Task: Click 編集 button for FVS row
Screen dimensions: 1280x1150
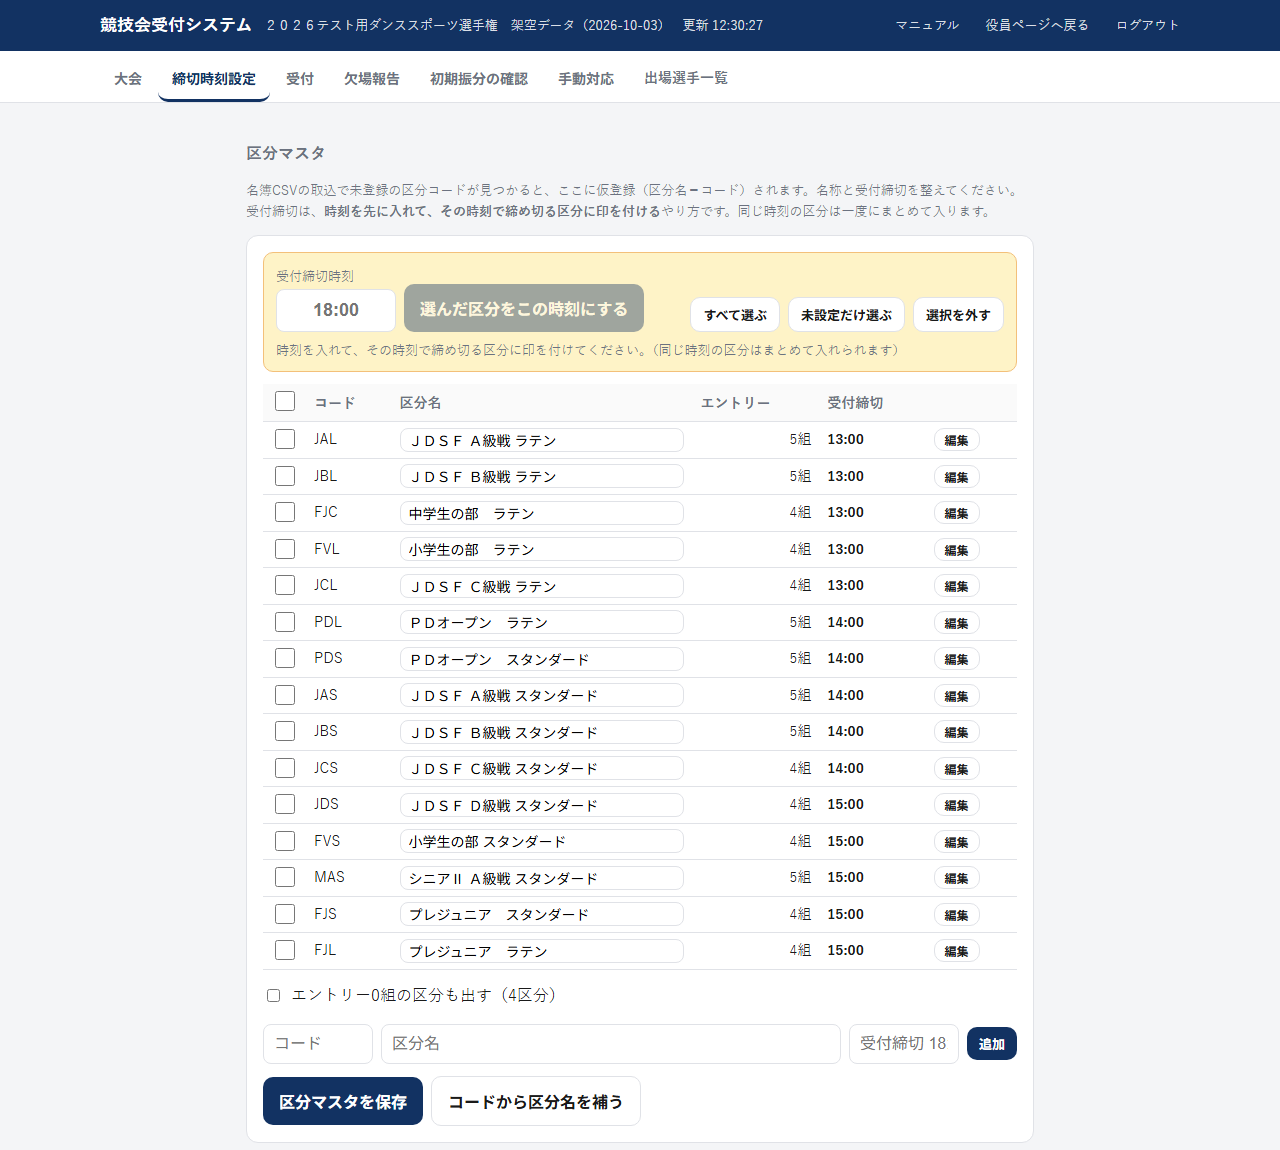Action: tap(957, 842)
